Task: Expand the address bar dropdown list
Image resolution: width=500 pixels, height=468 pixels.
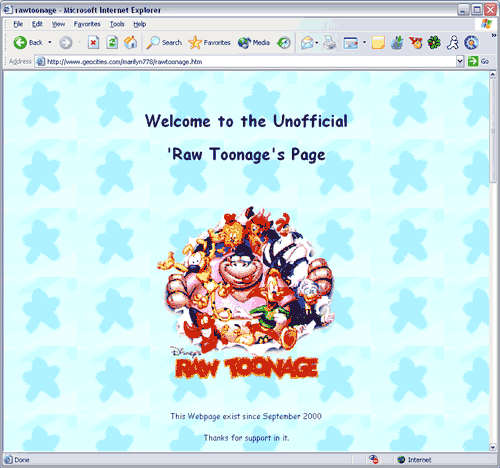Action: 460,61
